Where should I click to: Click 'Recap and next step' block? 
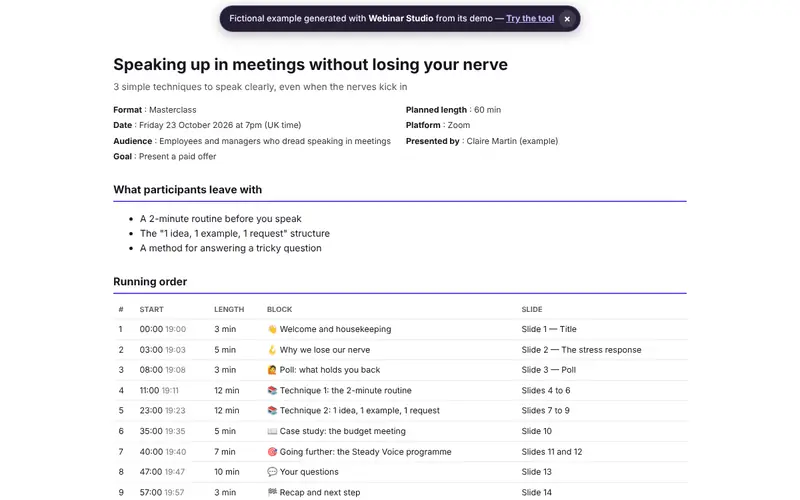320,492
